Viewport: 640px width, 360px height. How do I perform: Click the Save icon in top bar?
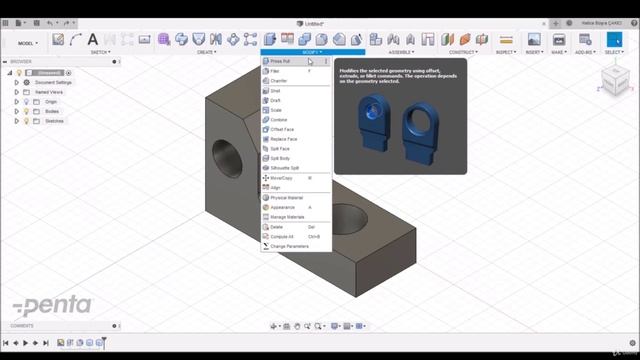(x=36, y=23)
